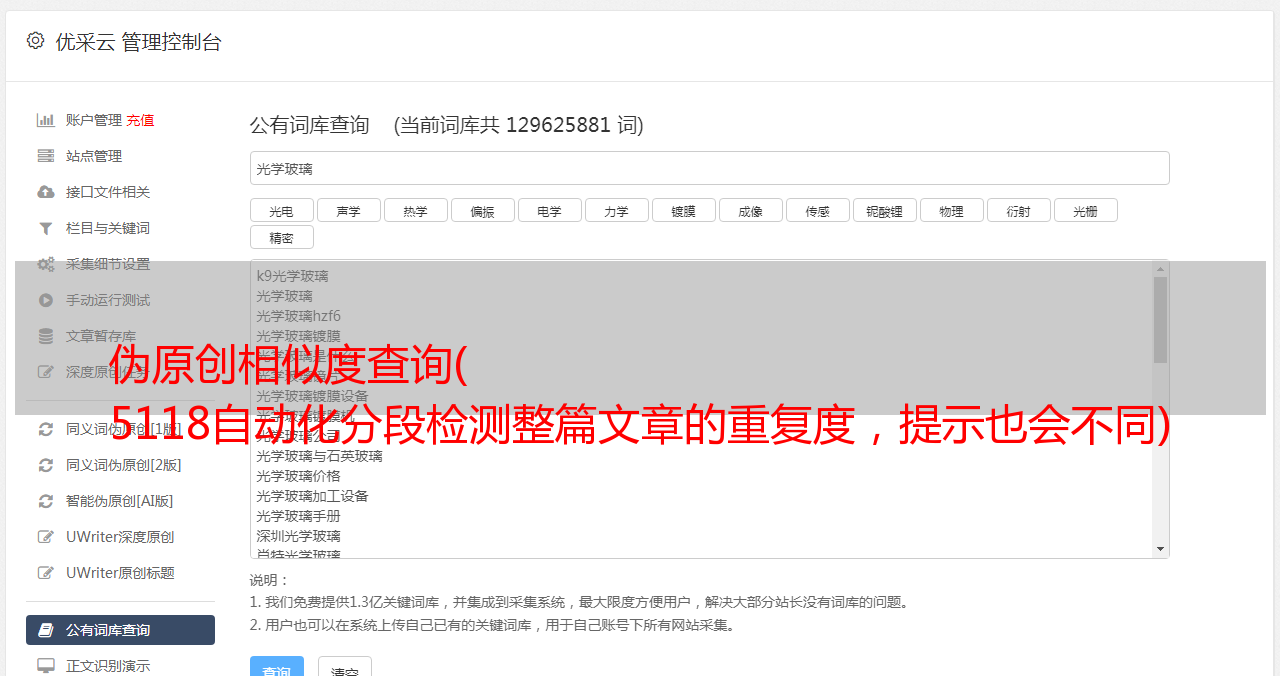Click the 栏目与关键词 filter icon
The width and height of the screenshot is (1280, 676).
tap(46, 228)
